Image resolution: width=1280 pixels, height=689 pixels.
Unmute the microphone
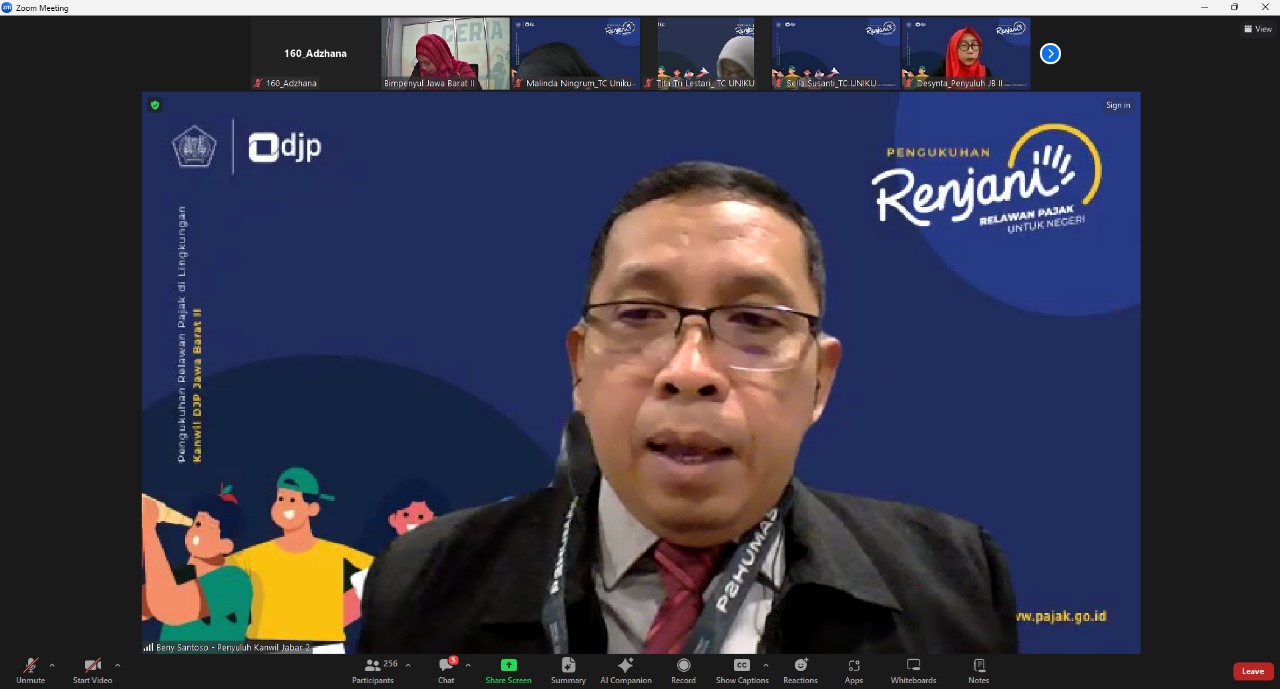30,670
